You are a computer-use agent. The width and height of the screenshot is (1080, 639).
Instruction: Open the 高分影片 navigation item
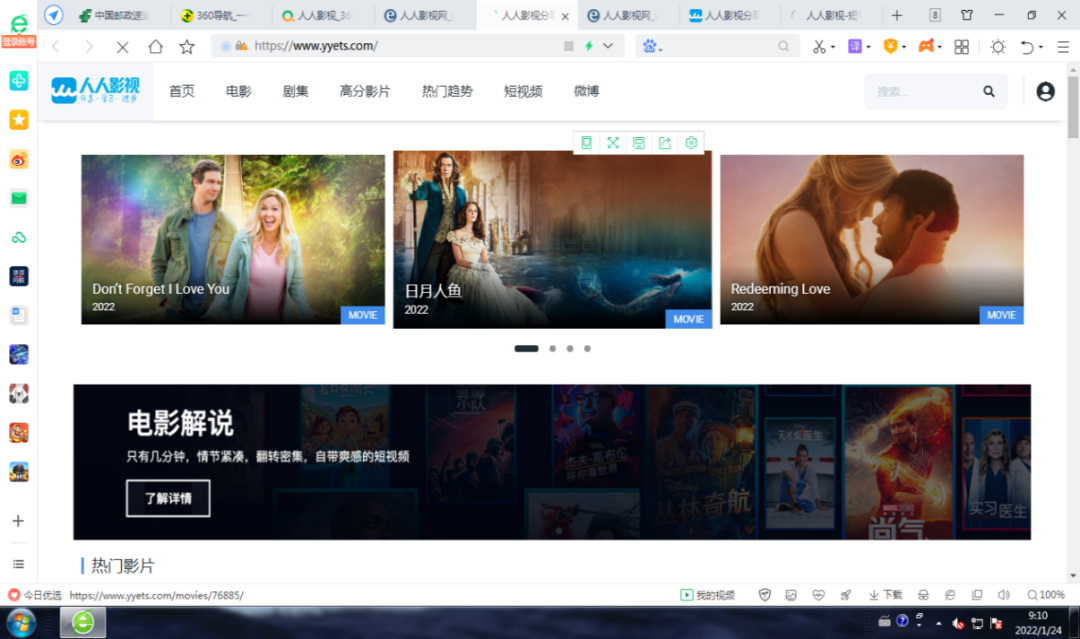point(365,91)
